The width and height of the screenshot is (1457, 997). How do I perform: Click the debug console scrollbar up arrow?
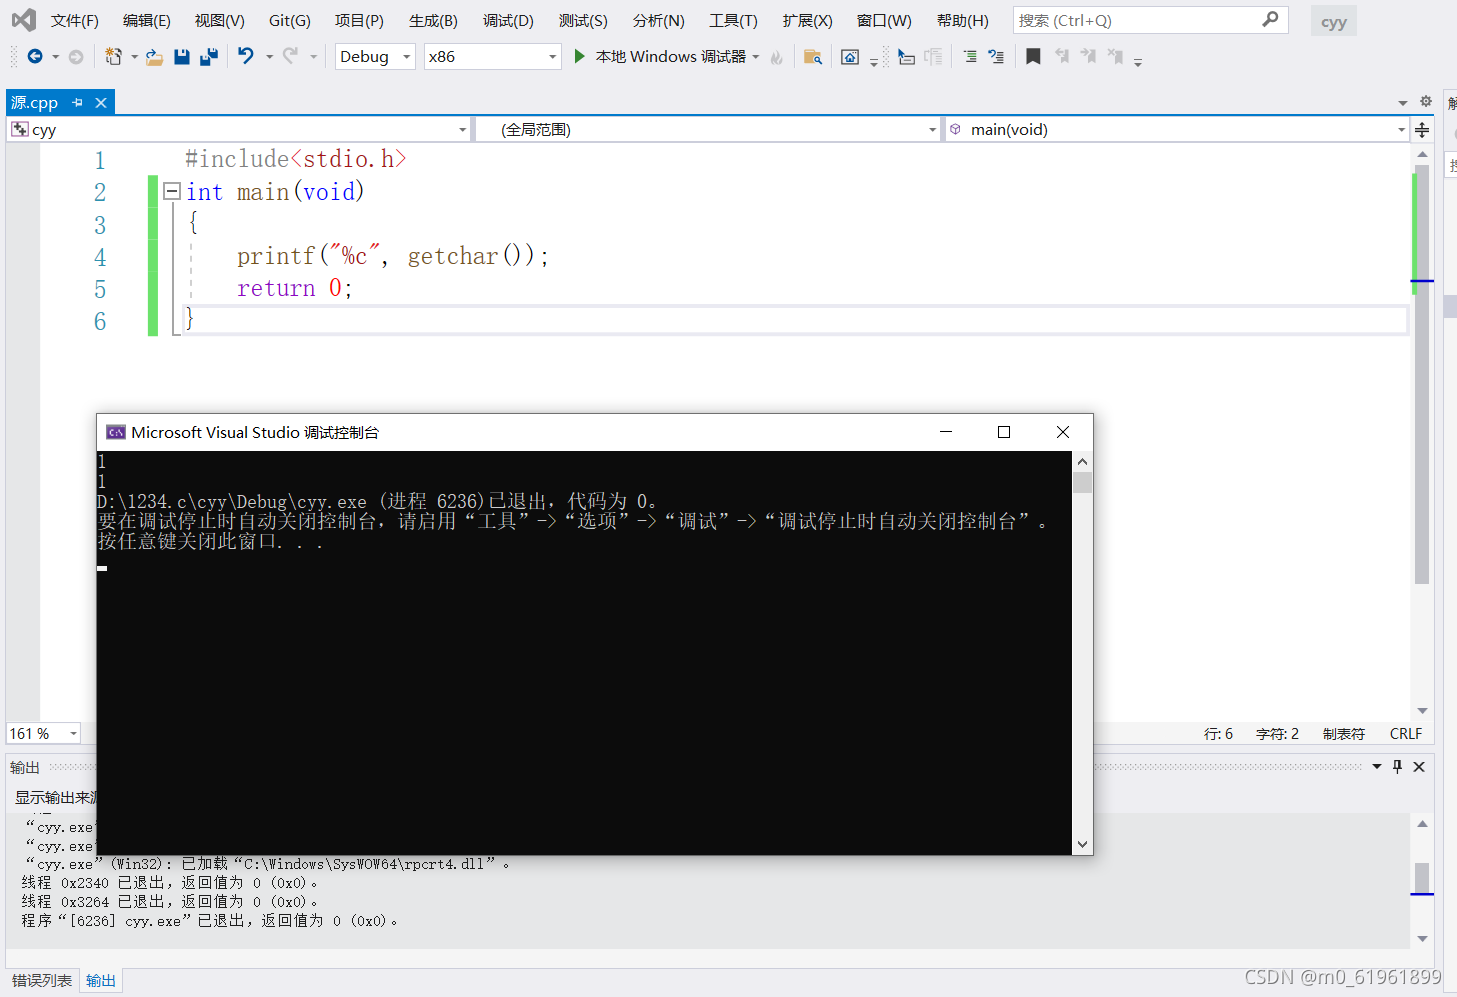1082,462
